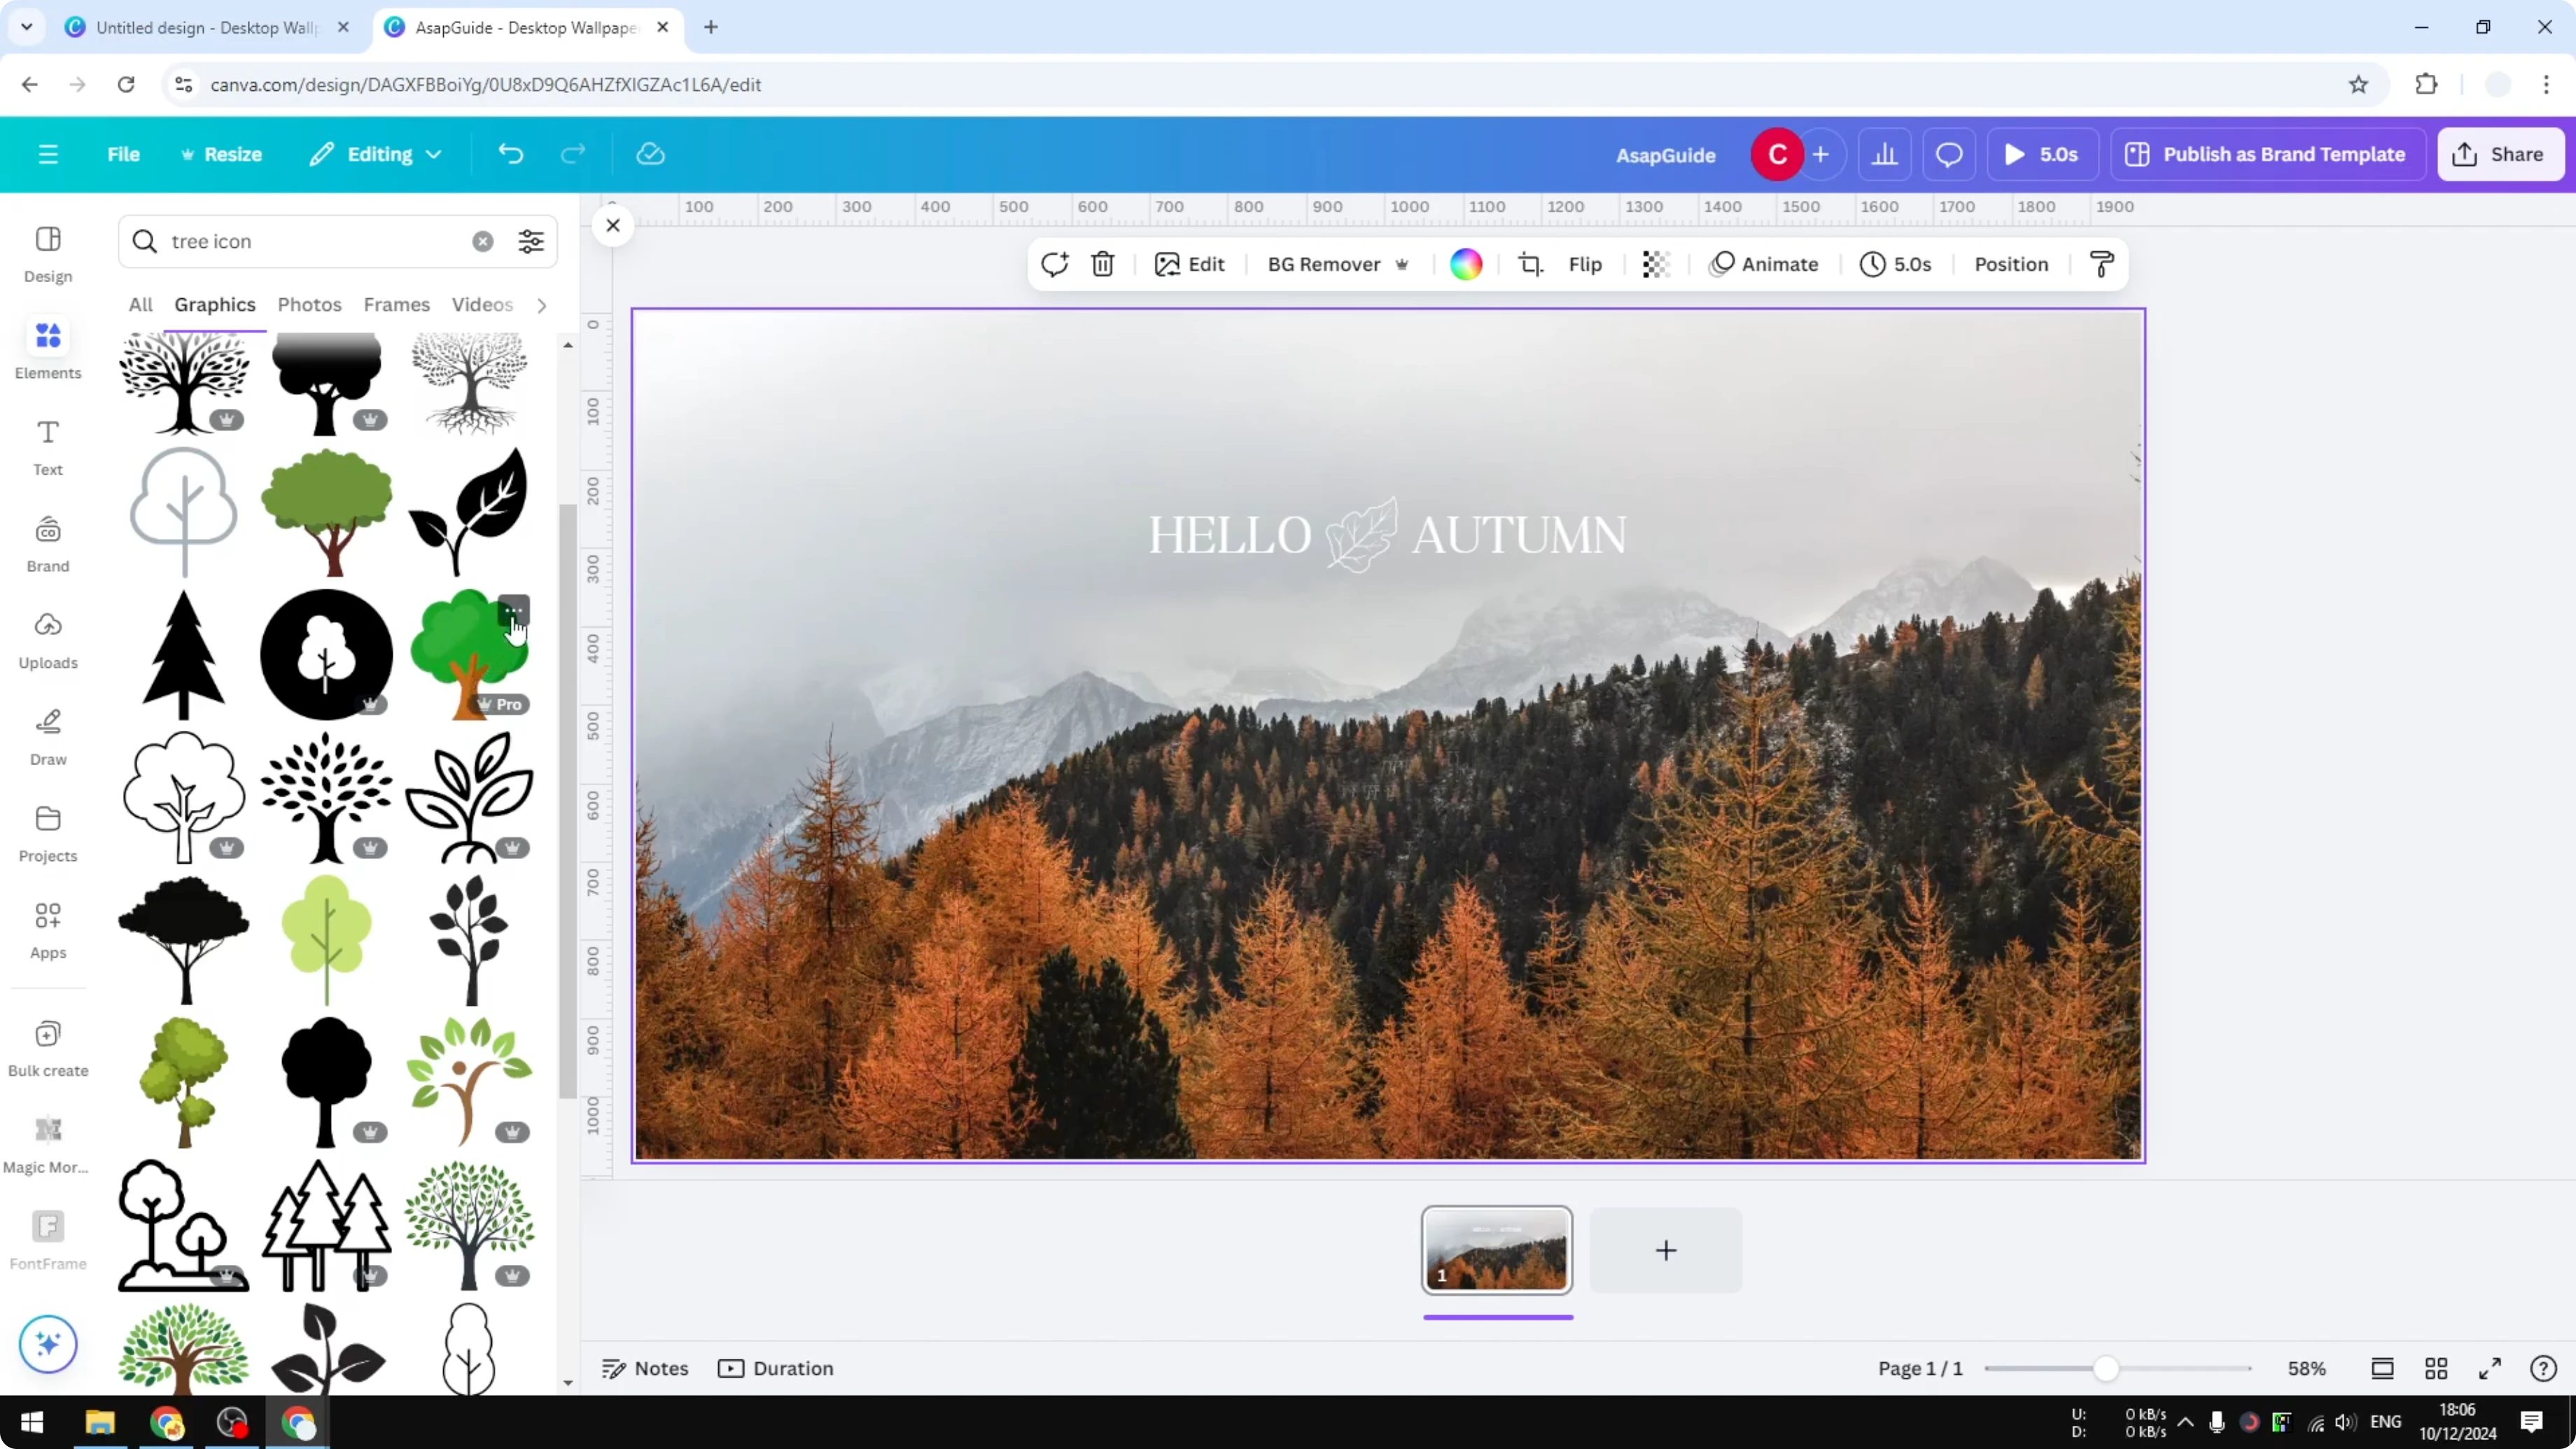Image resolution: width=2576 pixels, height=1449 pixels.
Task: Open the Uploads panel
Action: (x=47, y=637)
